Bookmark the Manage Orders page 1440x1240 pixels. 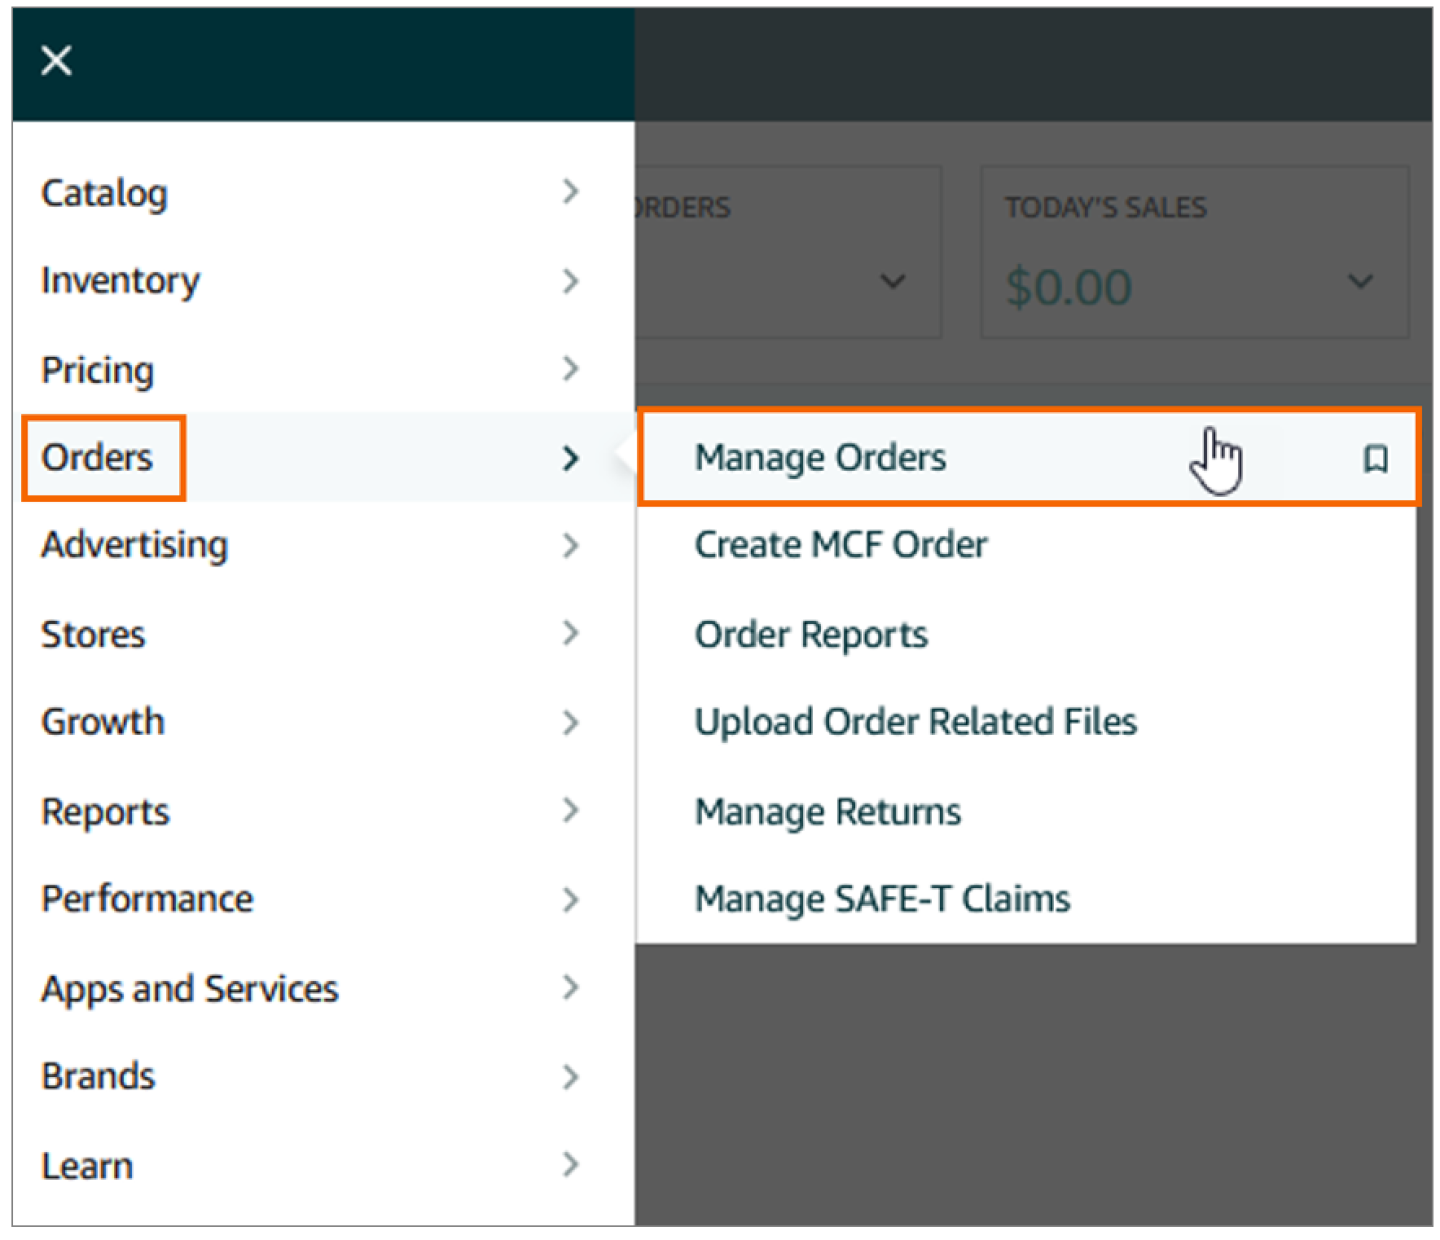click(1377, 458)
